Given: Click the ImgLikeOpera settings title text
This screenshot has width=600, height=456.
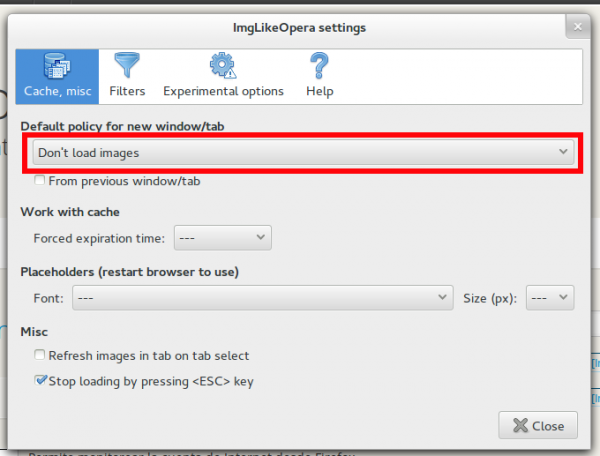Looking at the screenshot, I should coord(299,28).
